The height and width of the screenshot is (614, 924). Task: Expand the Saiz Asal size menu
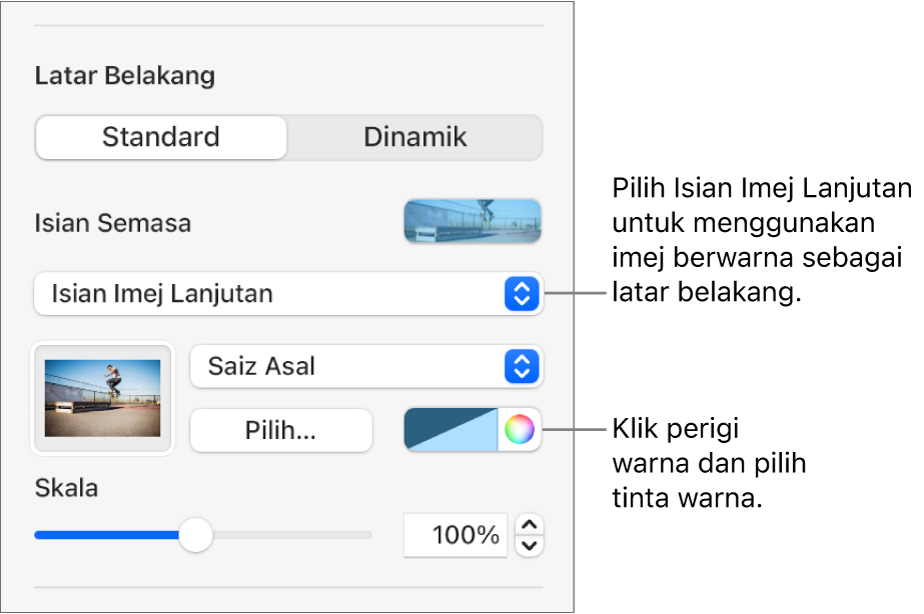[x=350, y=367]
